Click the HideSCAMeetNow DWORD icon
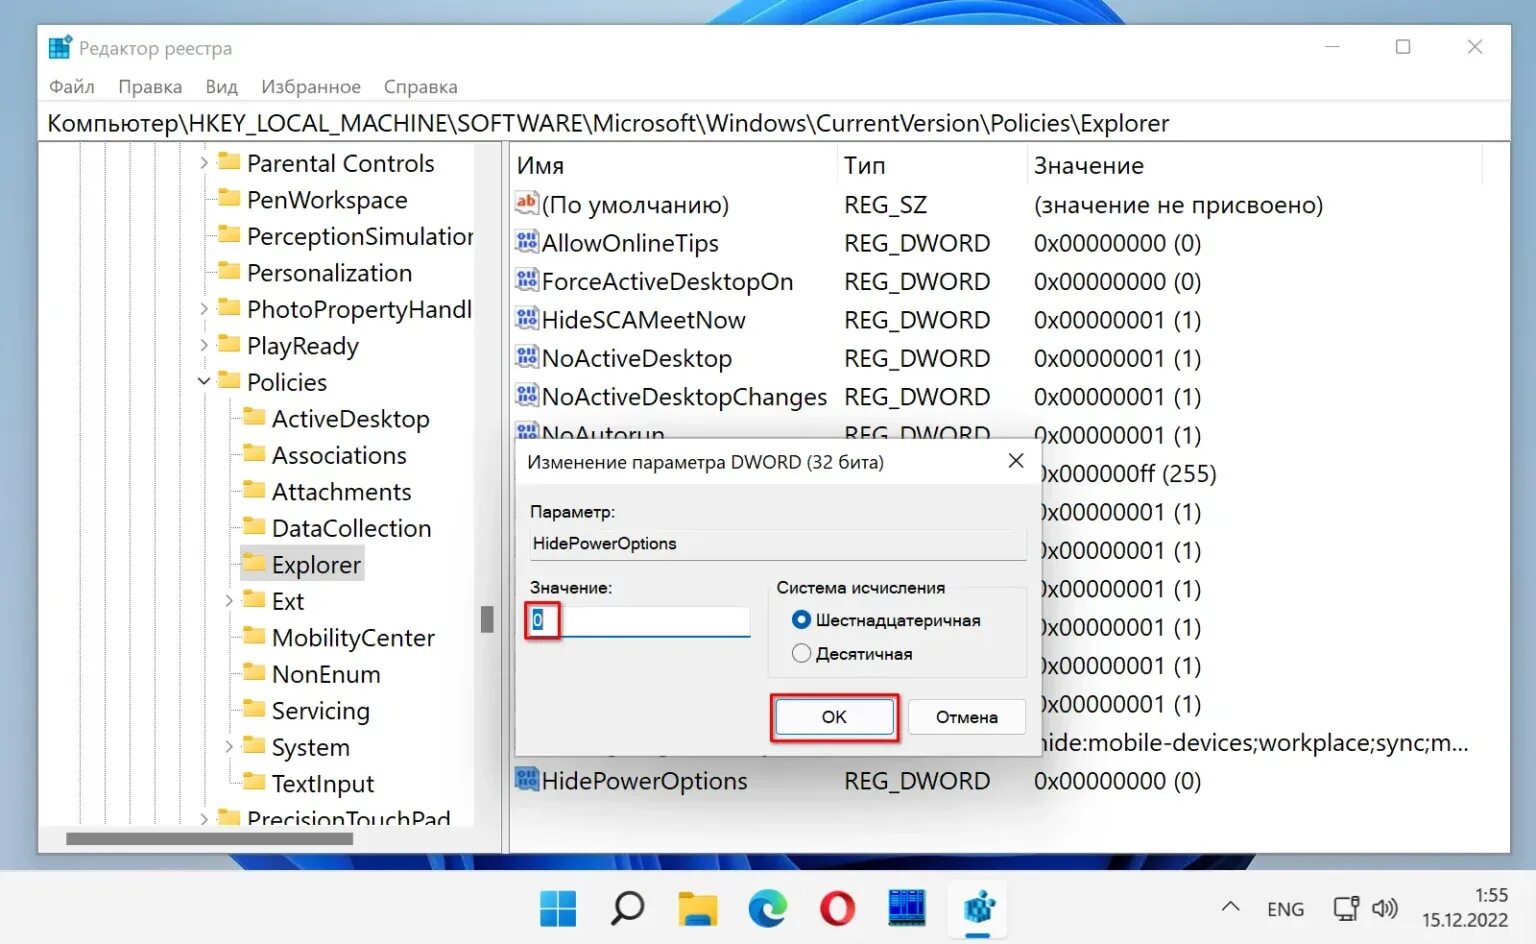This screenshot has width=1536, height=944. point(527,319)
